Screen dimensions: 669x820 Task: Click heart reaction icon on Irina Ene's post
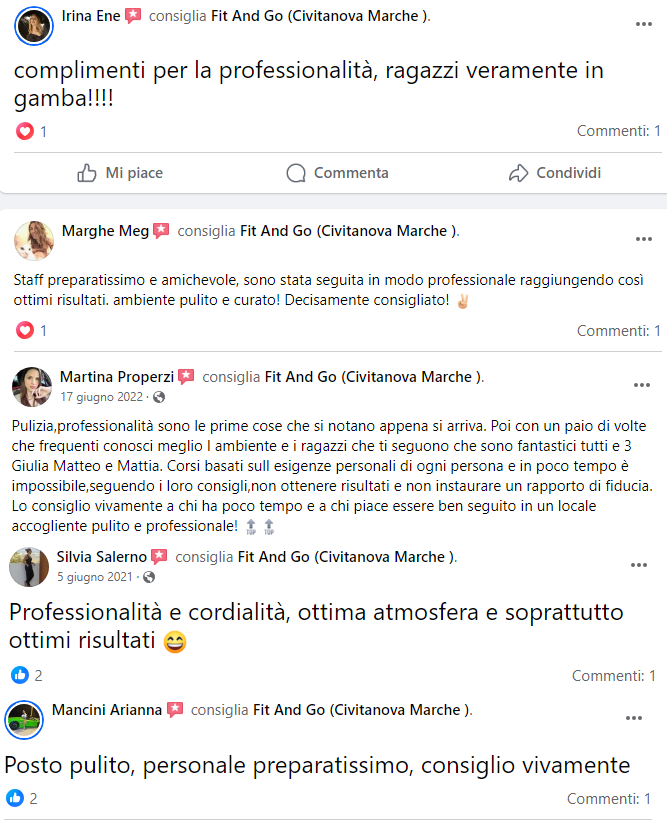point(25,131)
